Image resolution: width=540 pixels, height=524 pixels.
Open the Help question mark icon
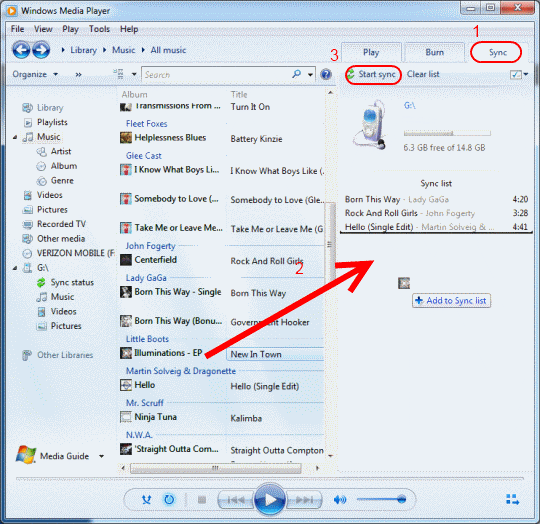326,74
